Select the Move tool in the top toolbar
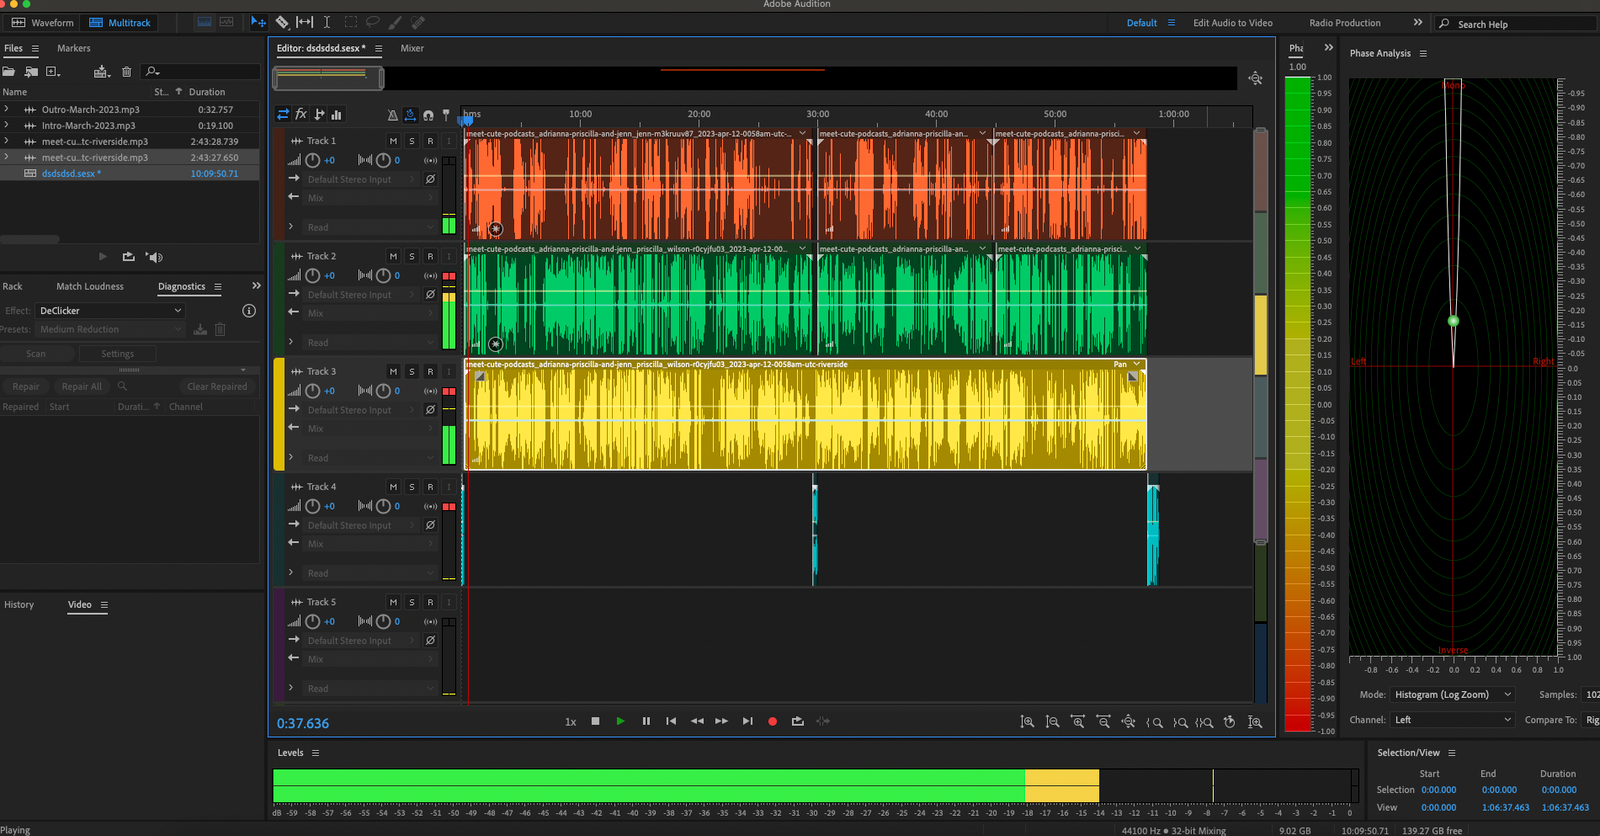This screenshot has width=1600, height=836. click(259, 22)
